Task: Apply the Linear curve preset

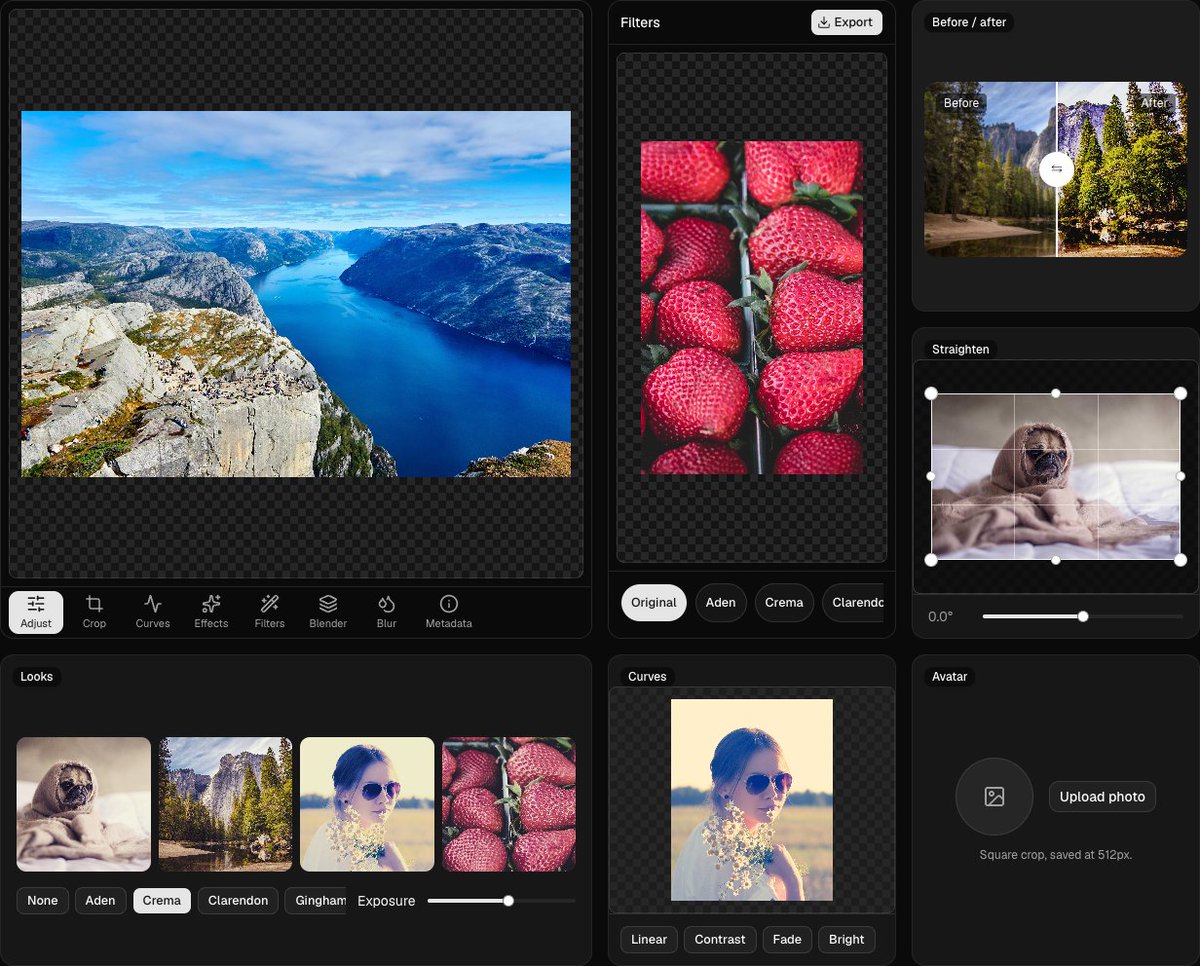Action: (649, 940)
